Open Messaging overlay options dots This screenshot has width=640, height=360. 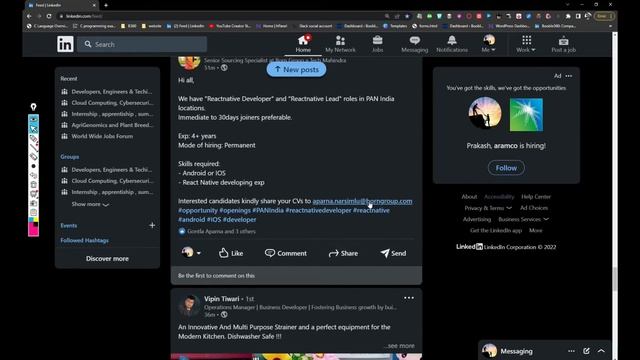pos(571,351)
